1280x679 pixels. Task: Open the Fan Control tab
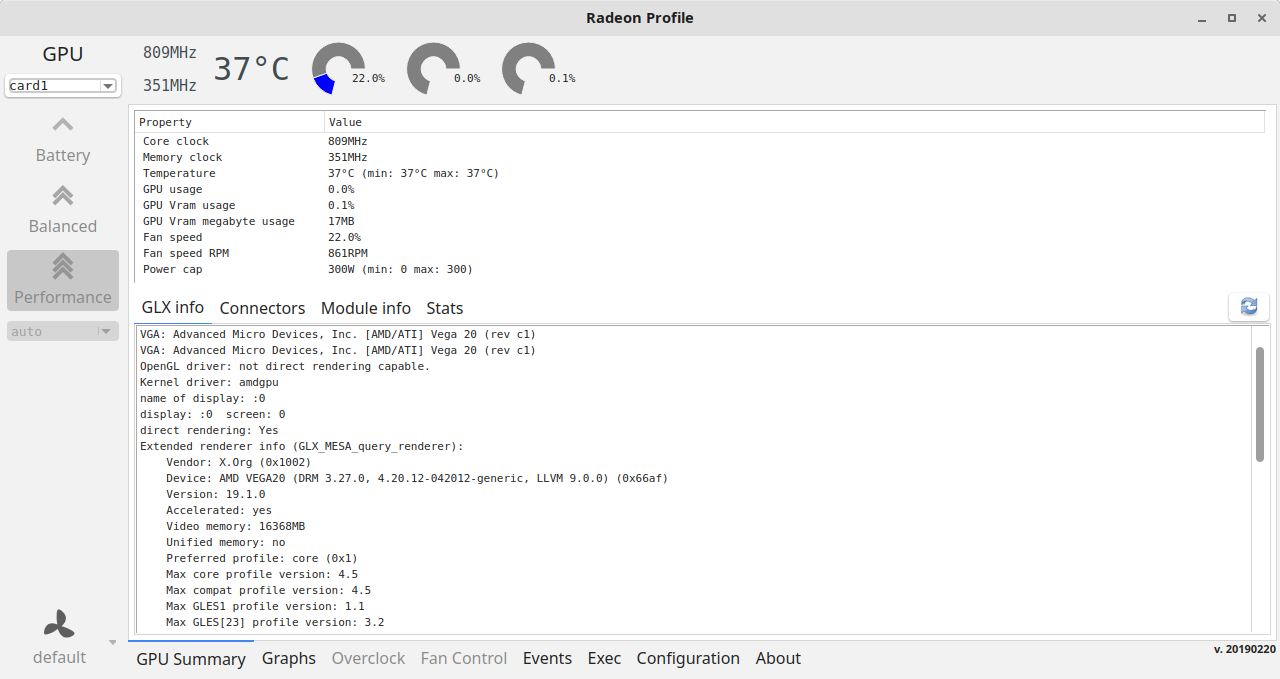pyautogui.click(x=464, y=658)
